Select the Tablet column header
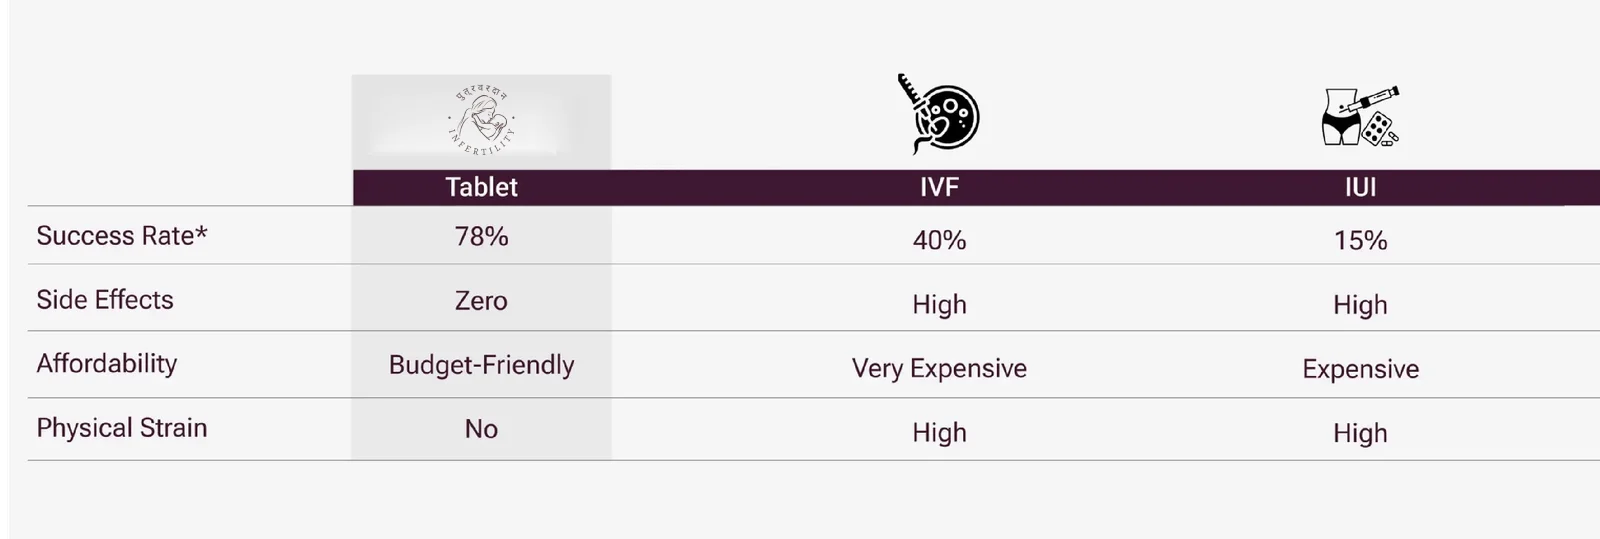 point(481,187)
